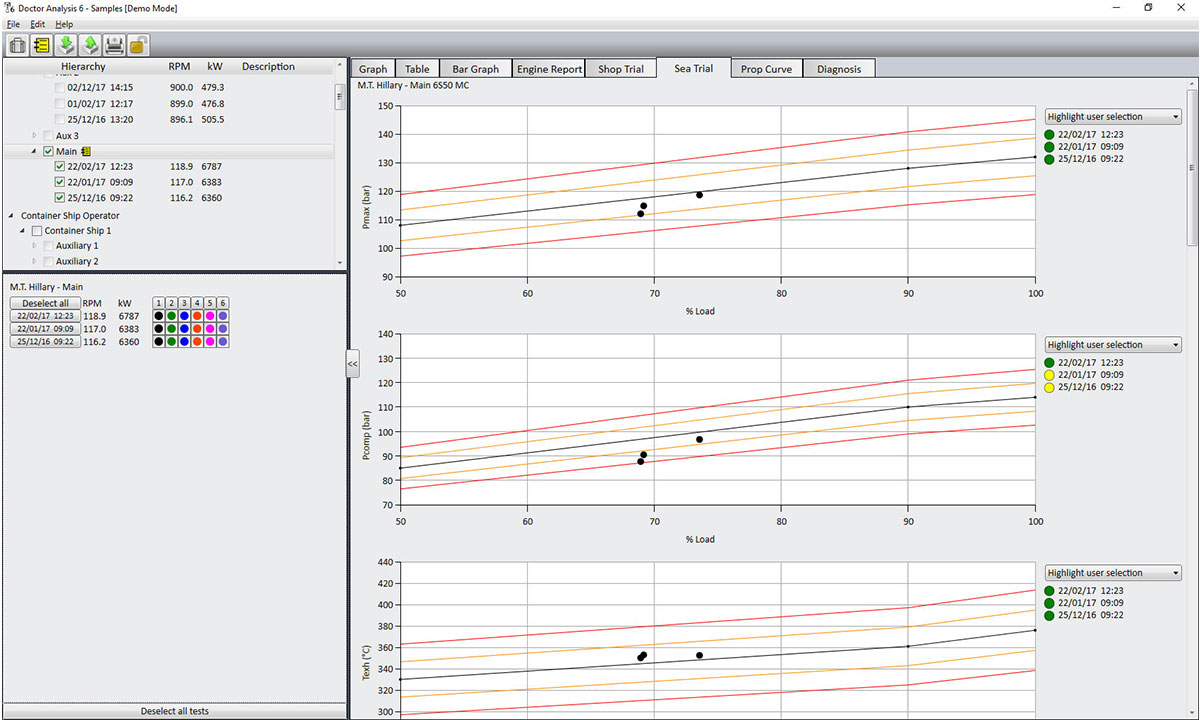The width and height of the screenshot is (1200, 720).
Task: Click the cylinder 4 orange swatch for 22/02/17
Action: [x=197, y=316]
